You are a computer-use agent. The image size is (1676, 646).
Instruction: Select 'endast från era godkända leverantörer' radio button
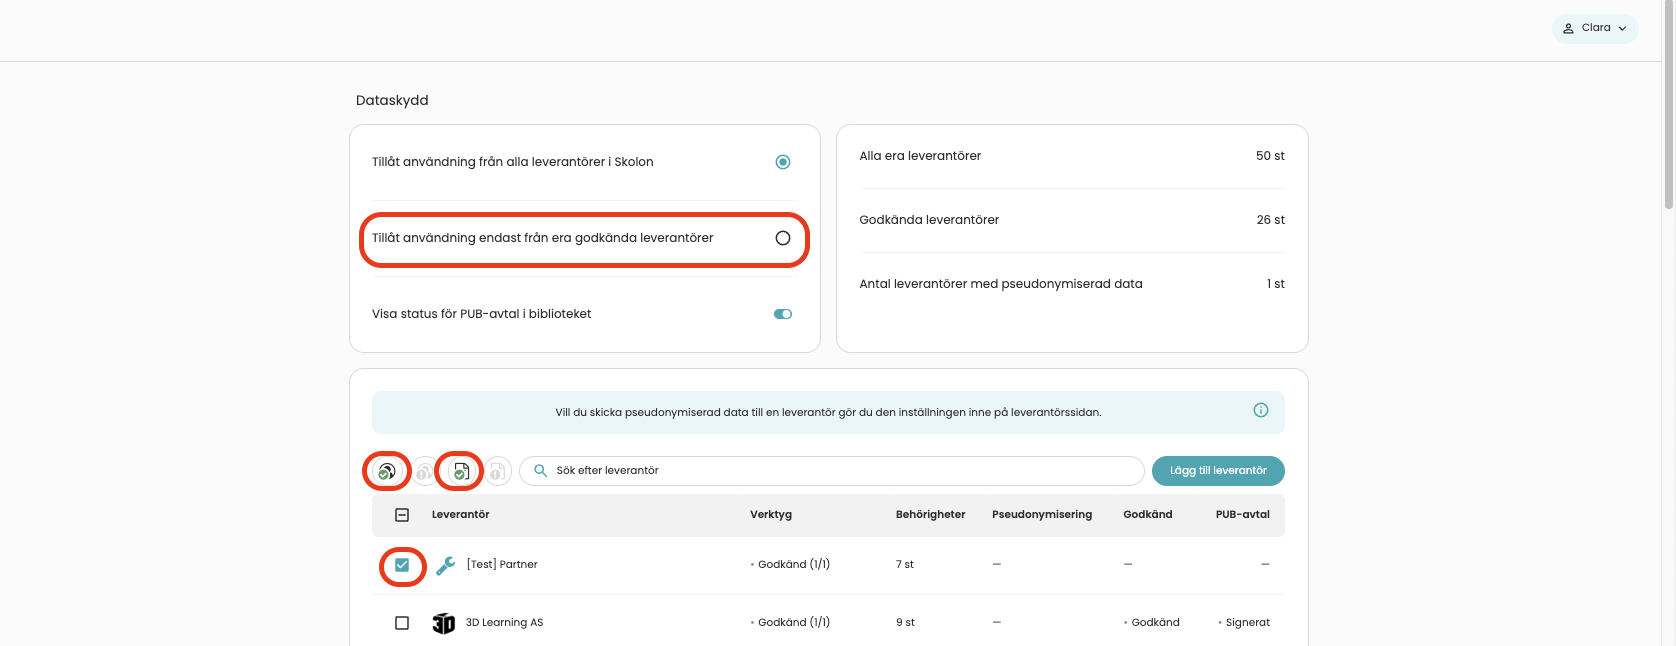pos(783,238)
